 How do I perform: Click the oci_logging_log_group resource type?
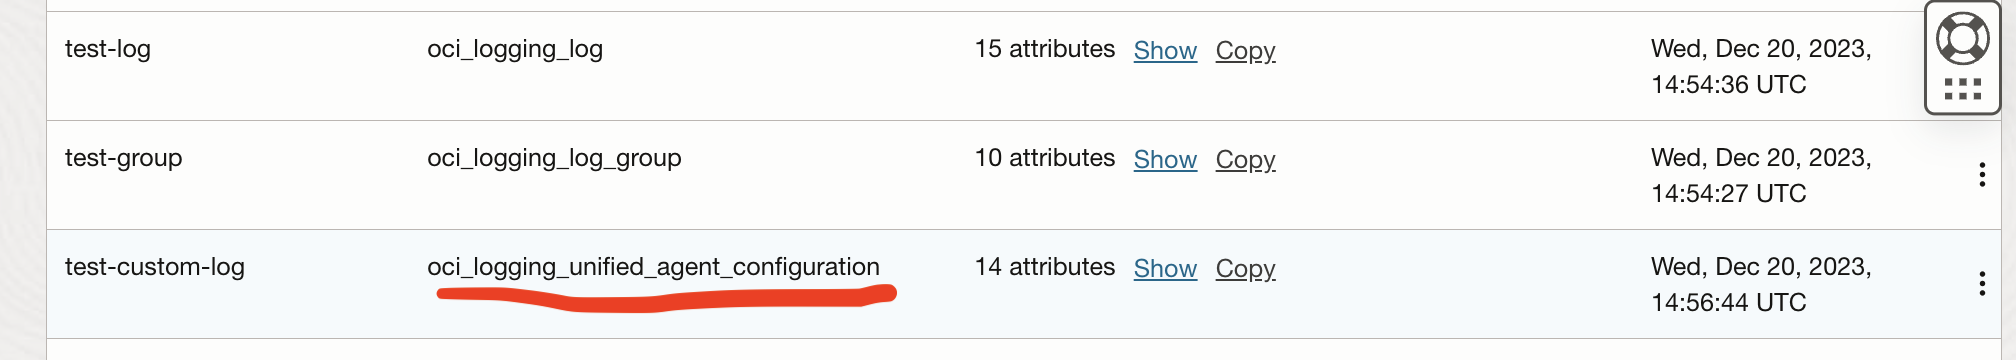pos(554,158)
